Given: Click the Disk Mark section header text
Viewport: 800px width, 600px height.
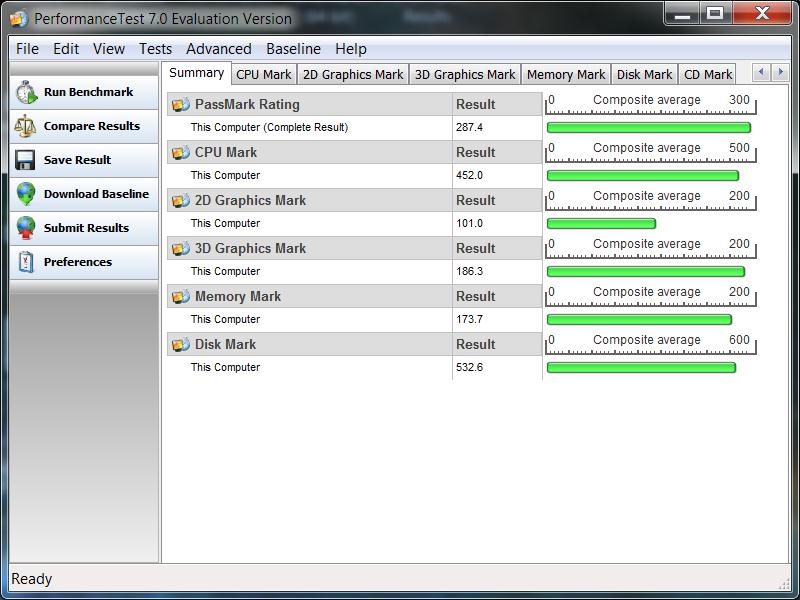Looking at the screenshot, I should (x=226, y=344).
